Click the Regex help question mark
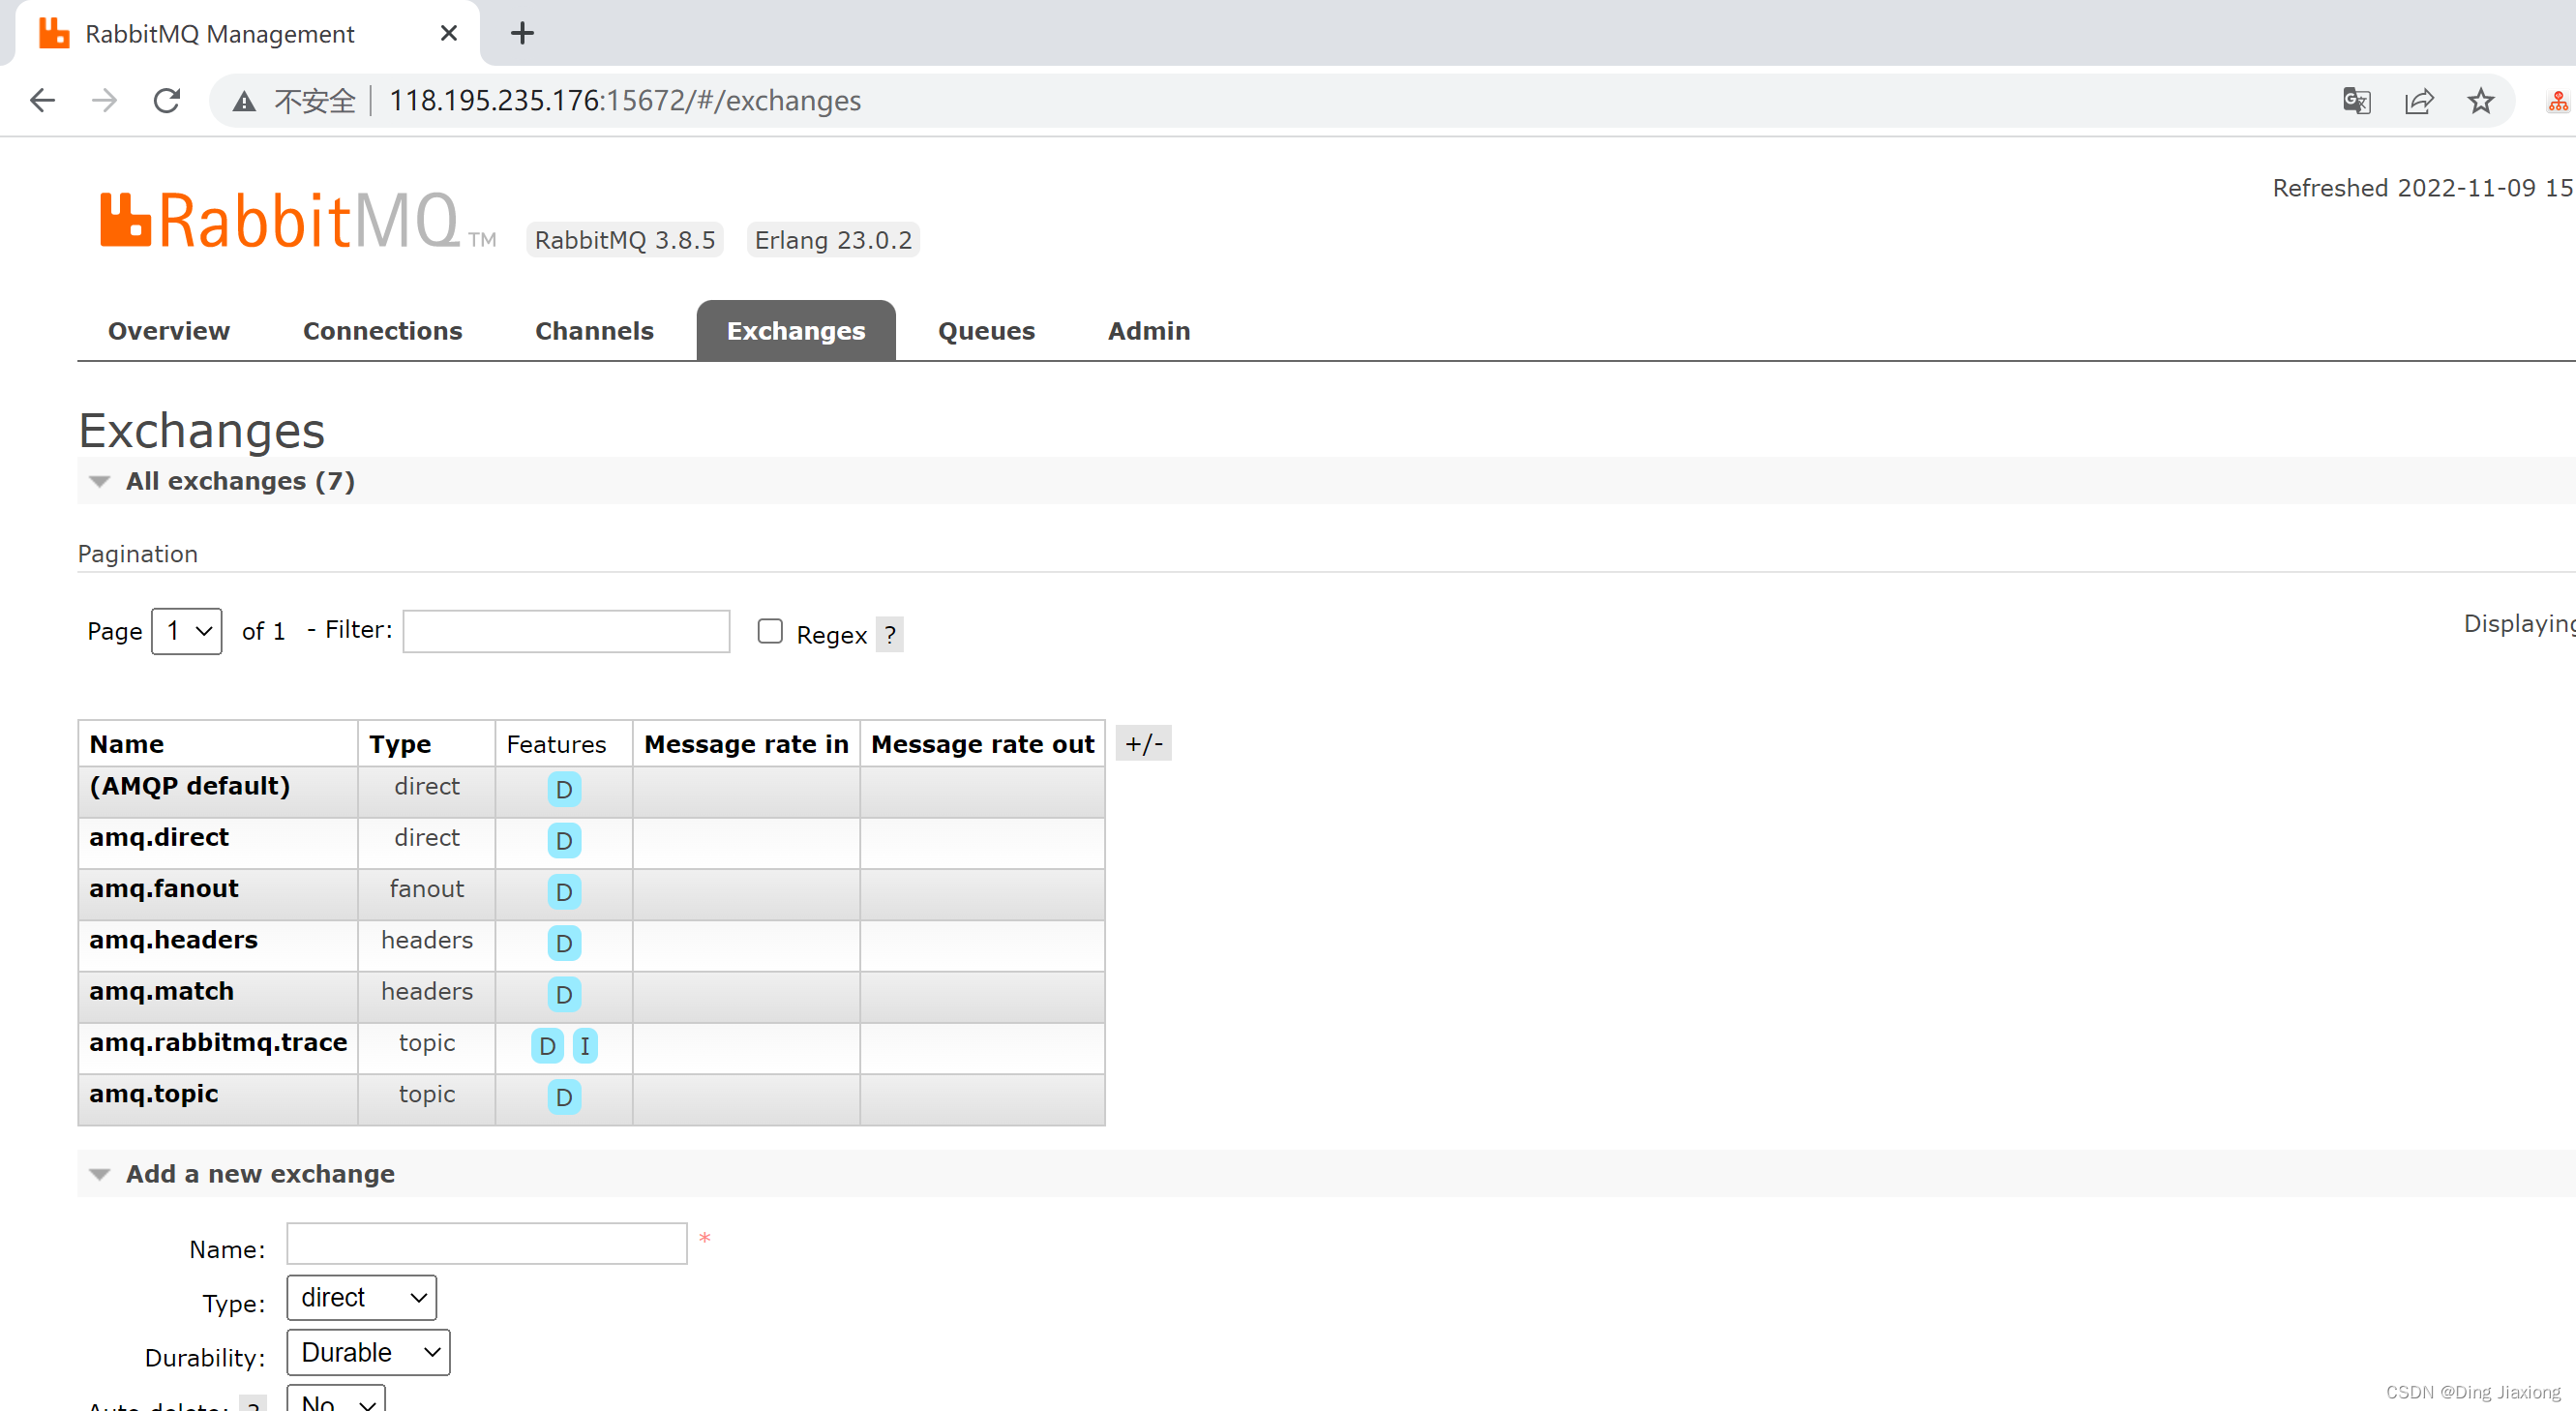Screen dimensions: 2576x1411 pos(889,634)
